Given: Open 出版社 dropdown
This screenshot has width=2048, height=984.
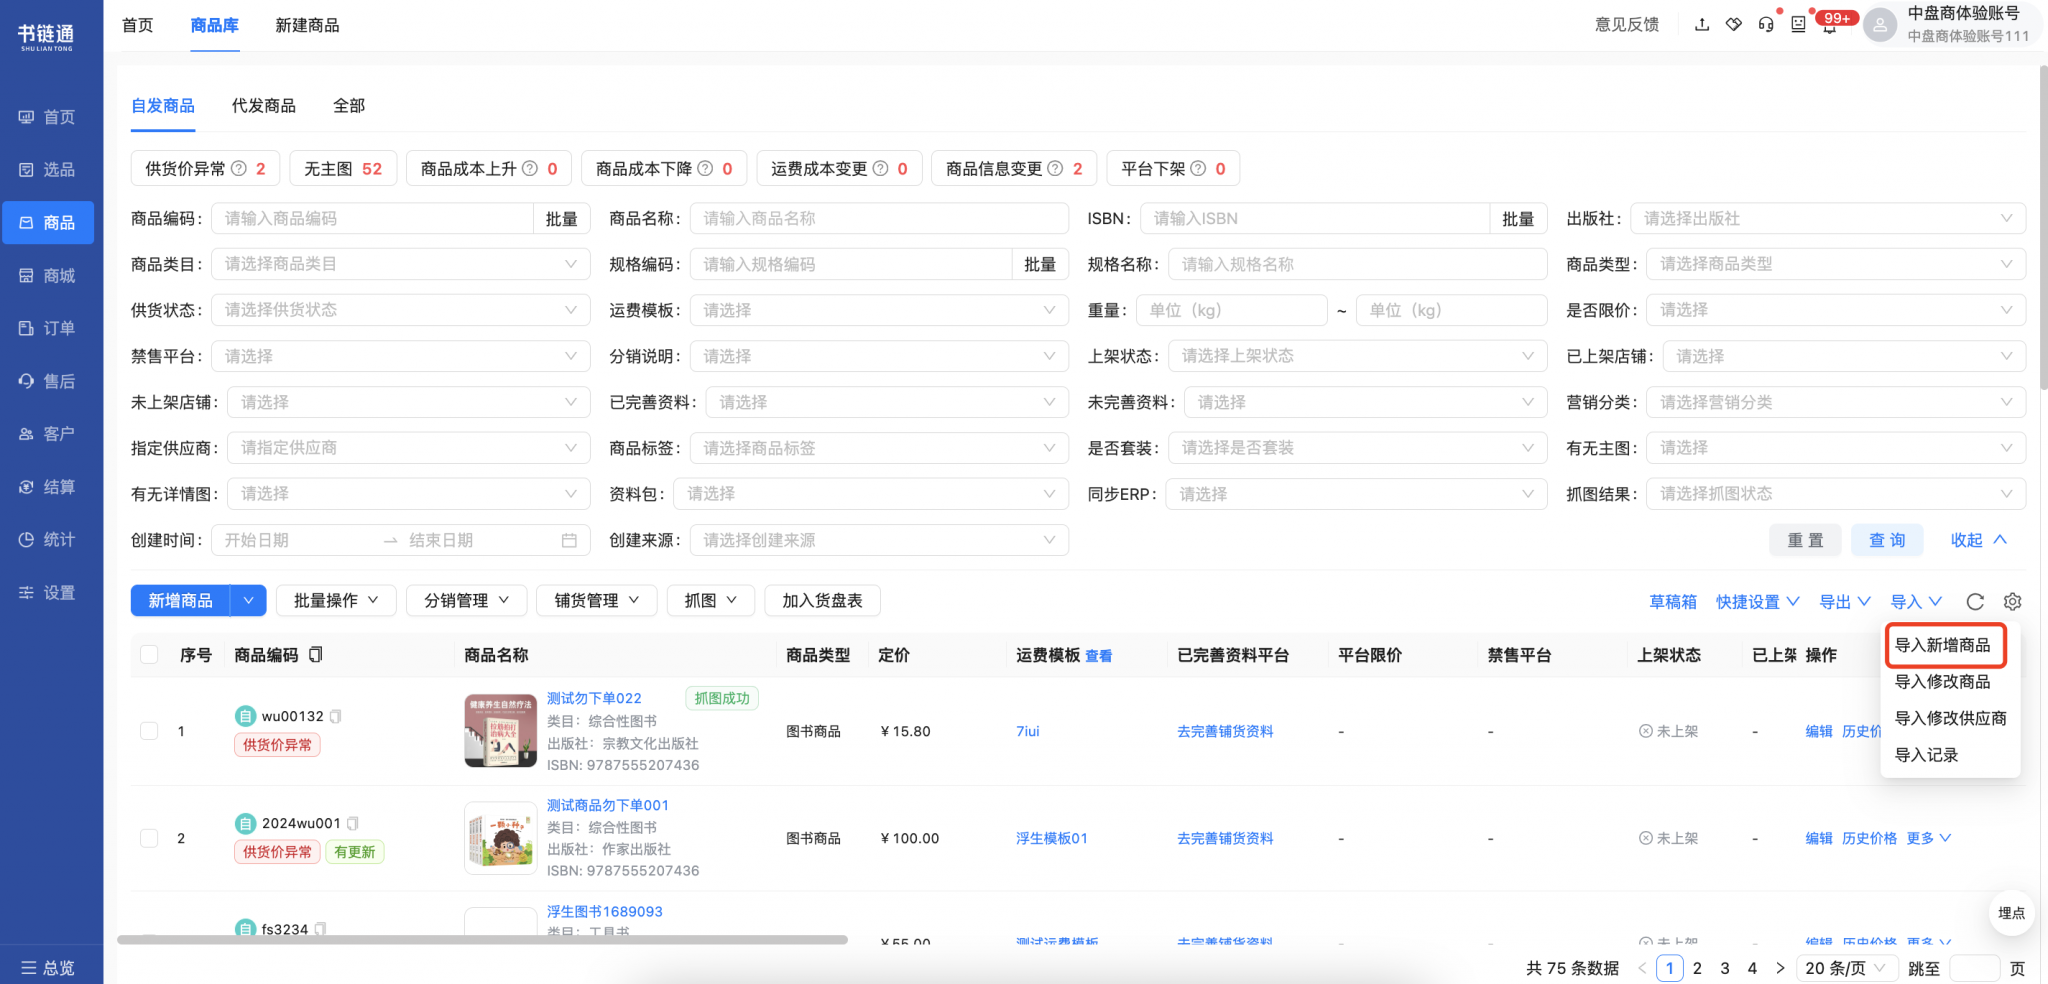Looking at the screenshot, I should [x=1828, y=218].
